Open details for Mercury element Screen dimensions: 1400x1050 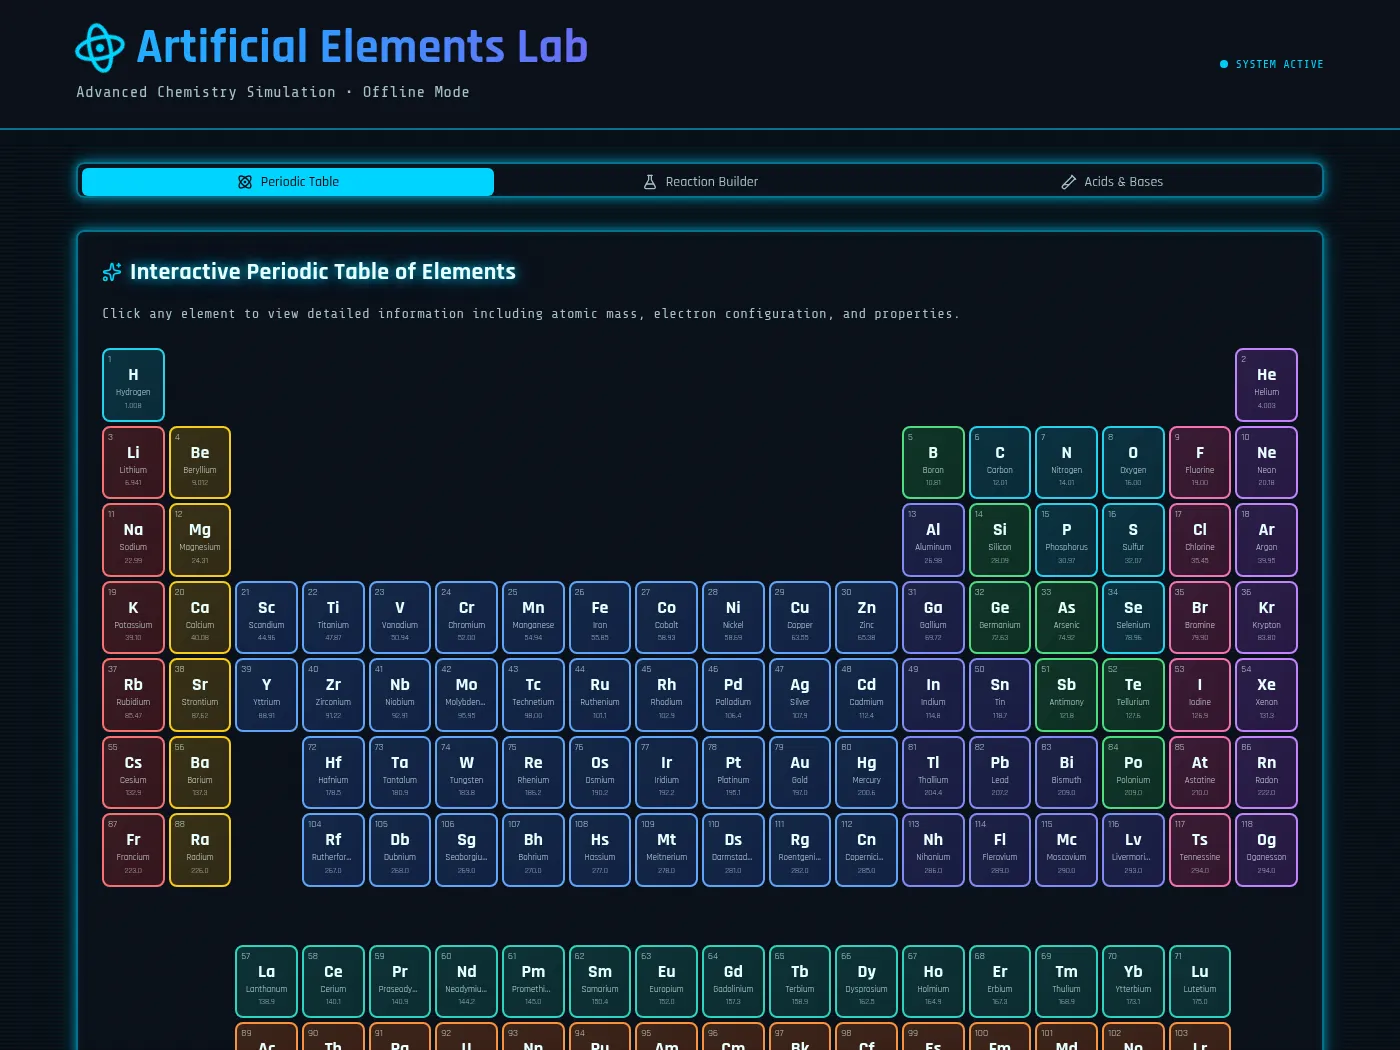tap(866, 772)
